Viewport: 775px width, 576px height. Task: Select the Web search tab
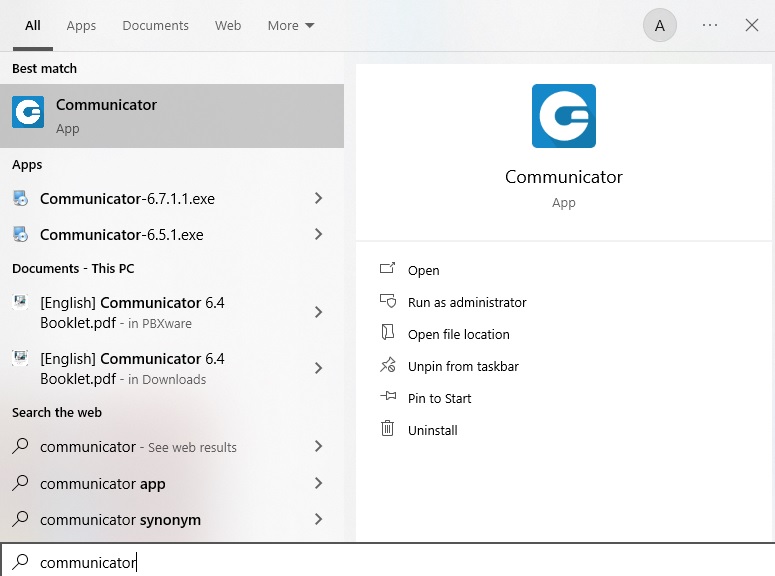pos(228,26)
